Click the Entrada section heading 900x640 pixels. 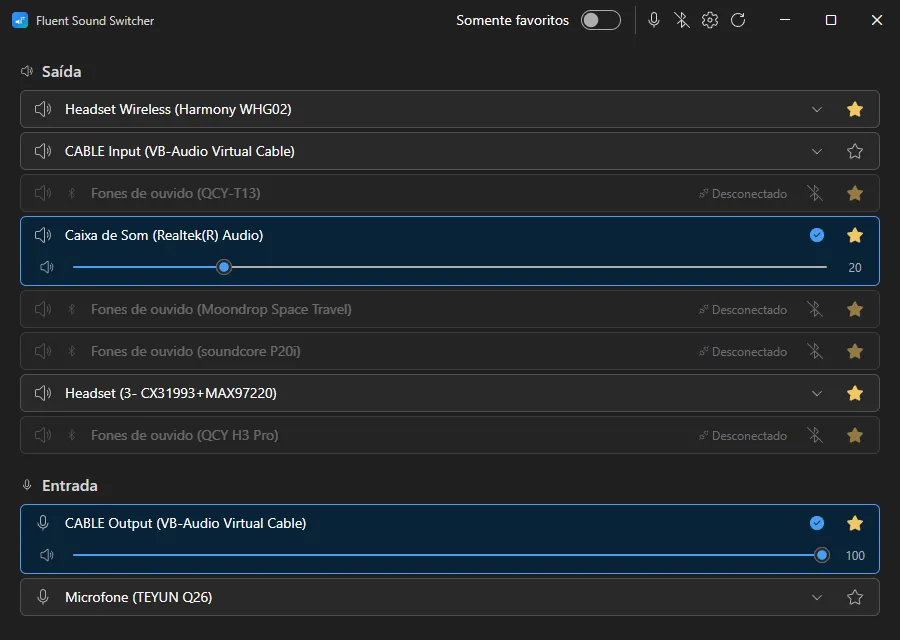click(x=69, y=486)
